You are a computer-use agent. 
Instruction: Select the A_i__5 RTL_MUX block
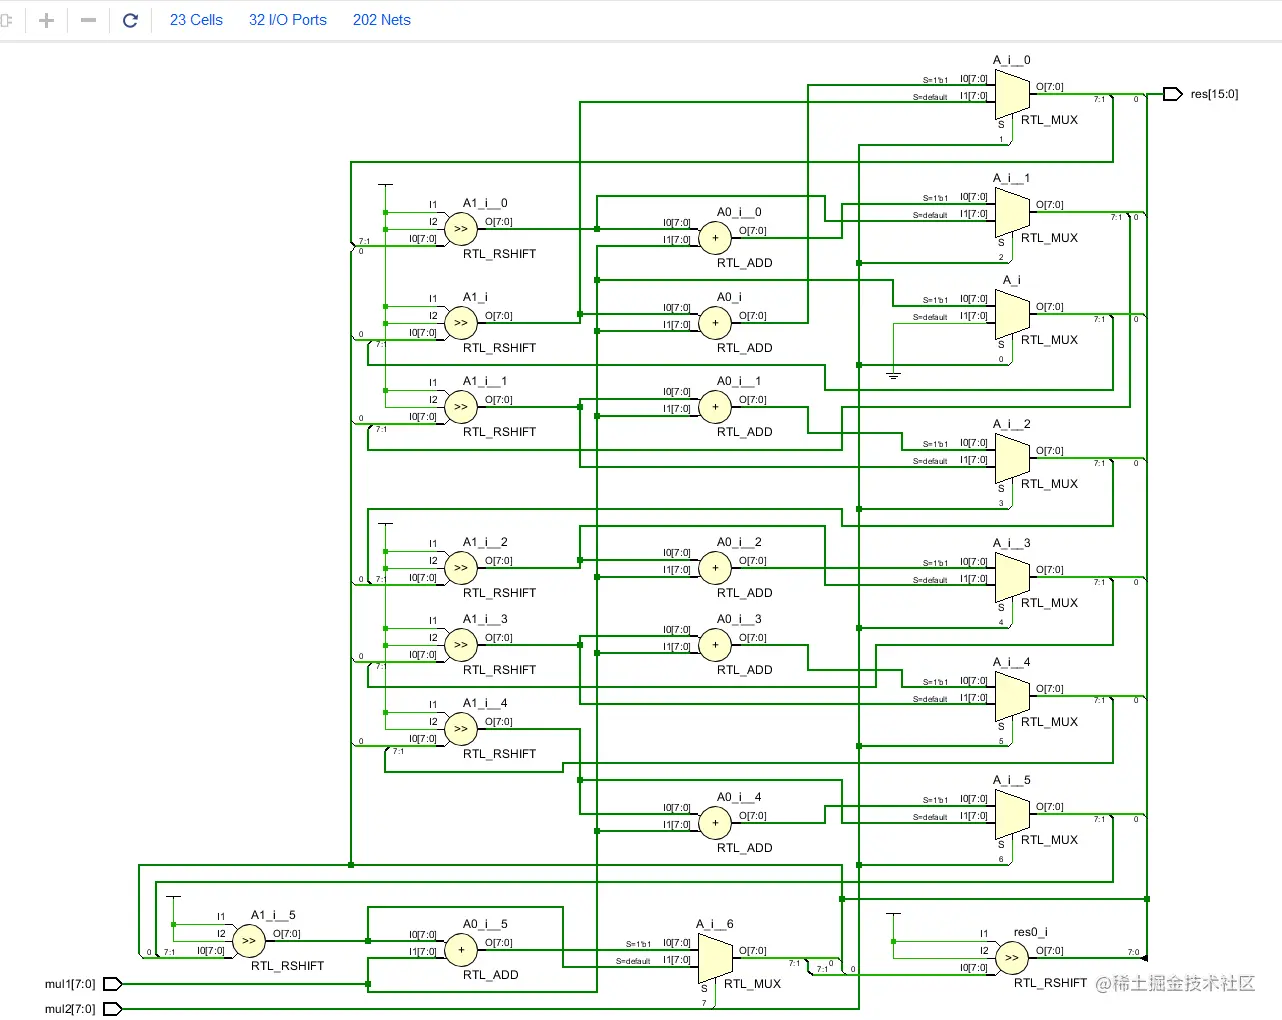[1012, 815]
